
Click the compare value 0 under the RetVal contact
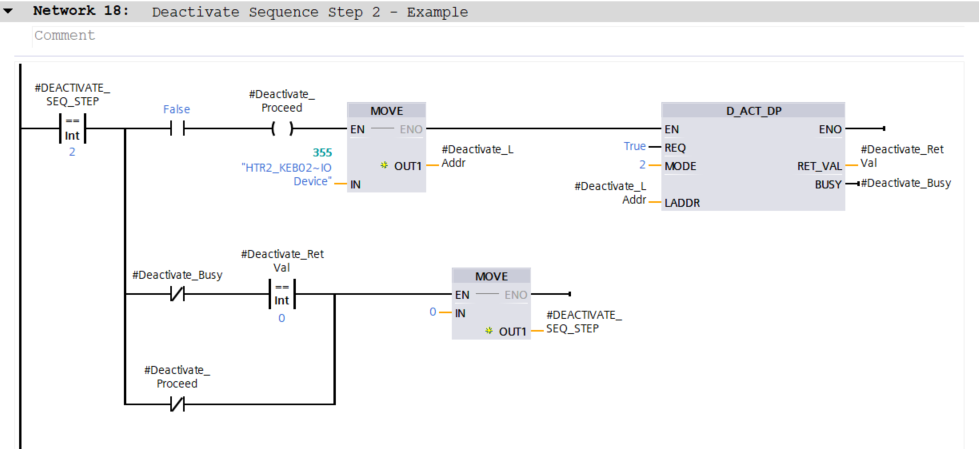pyautogui.click(x=282, y=318)
